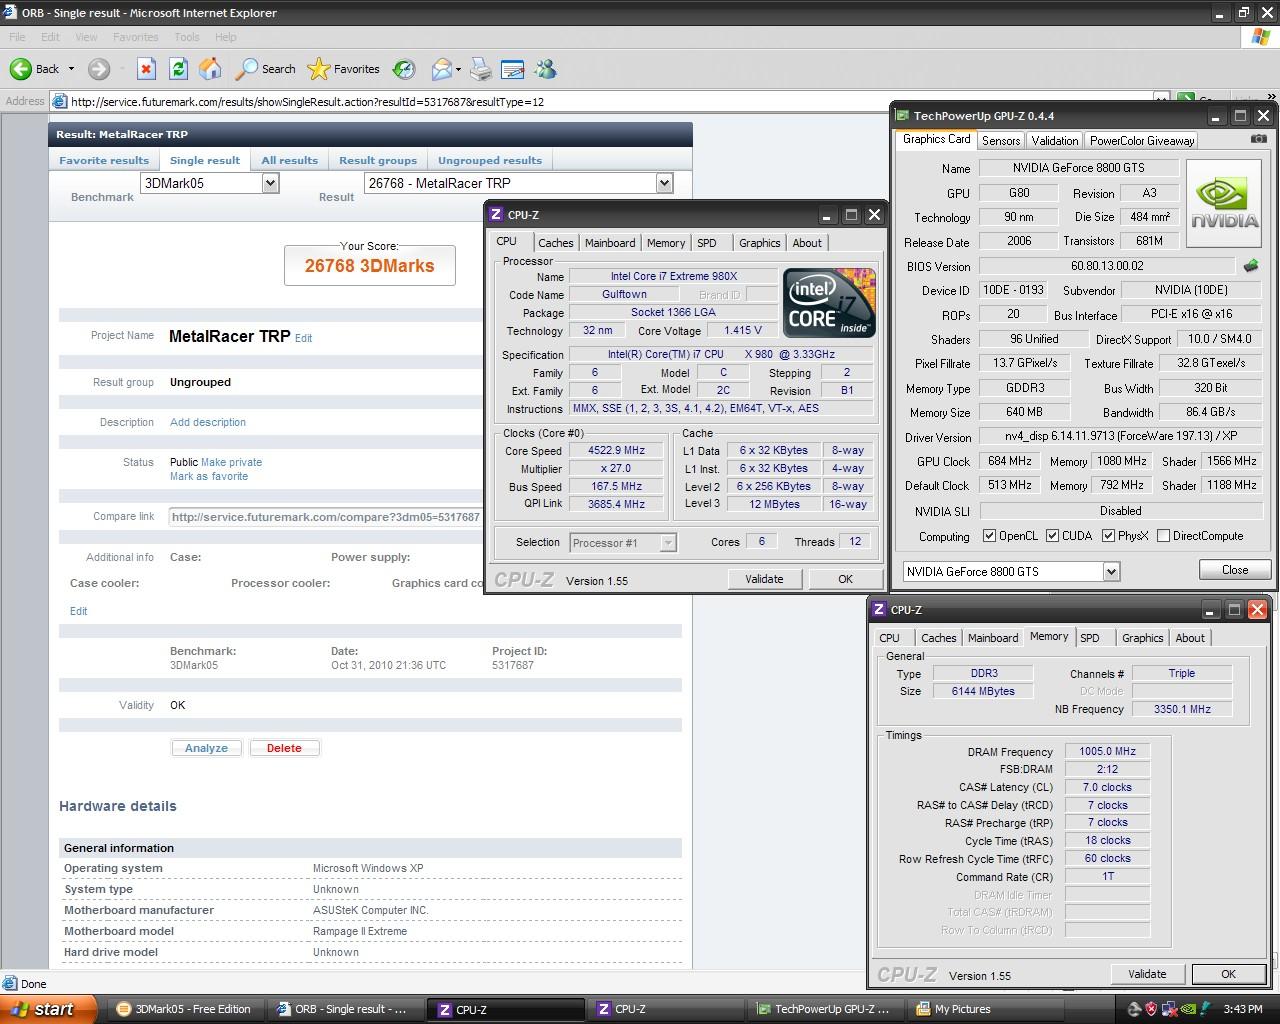The width and height of the screenshot is (1280, 1024).
Task: Click the Make private link
Action: tap(231, 462)
